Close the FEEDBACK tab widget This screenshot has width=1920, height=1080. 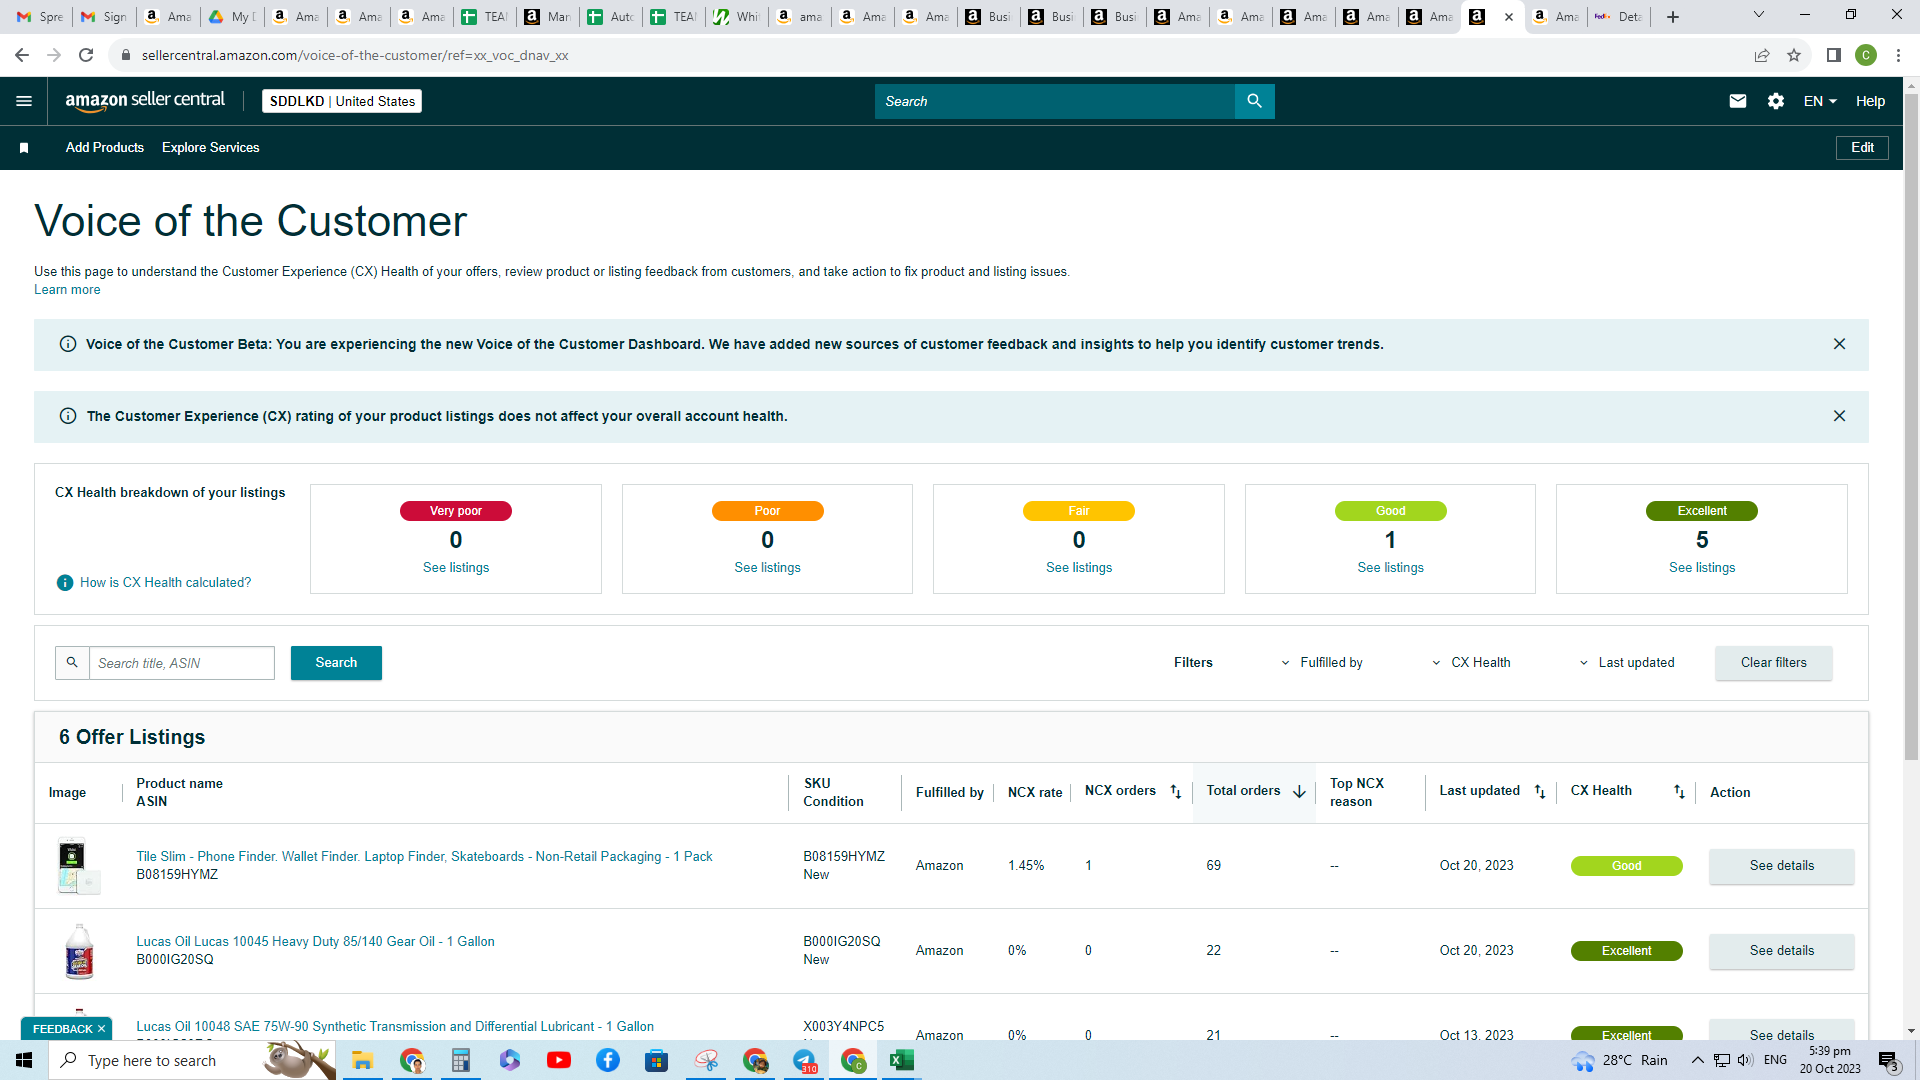tap(101, 1029)
